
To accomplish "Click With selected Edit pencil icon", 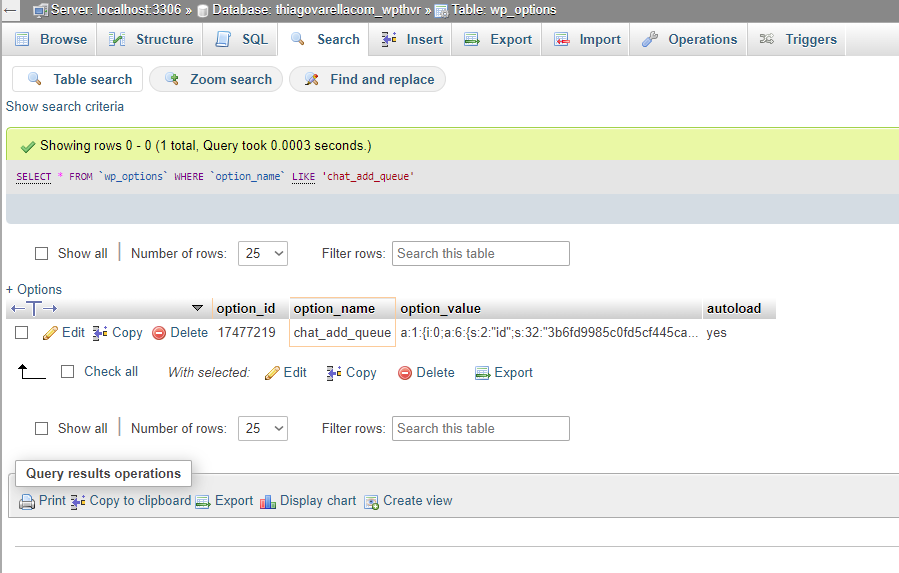I will 272,373.
